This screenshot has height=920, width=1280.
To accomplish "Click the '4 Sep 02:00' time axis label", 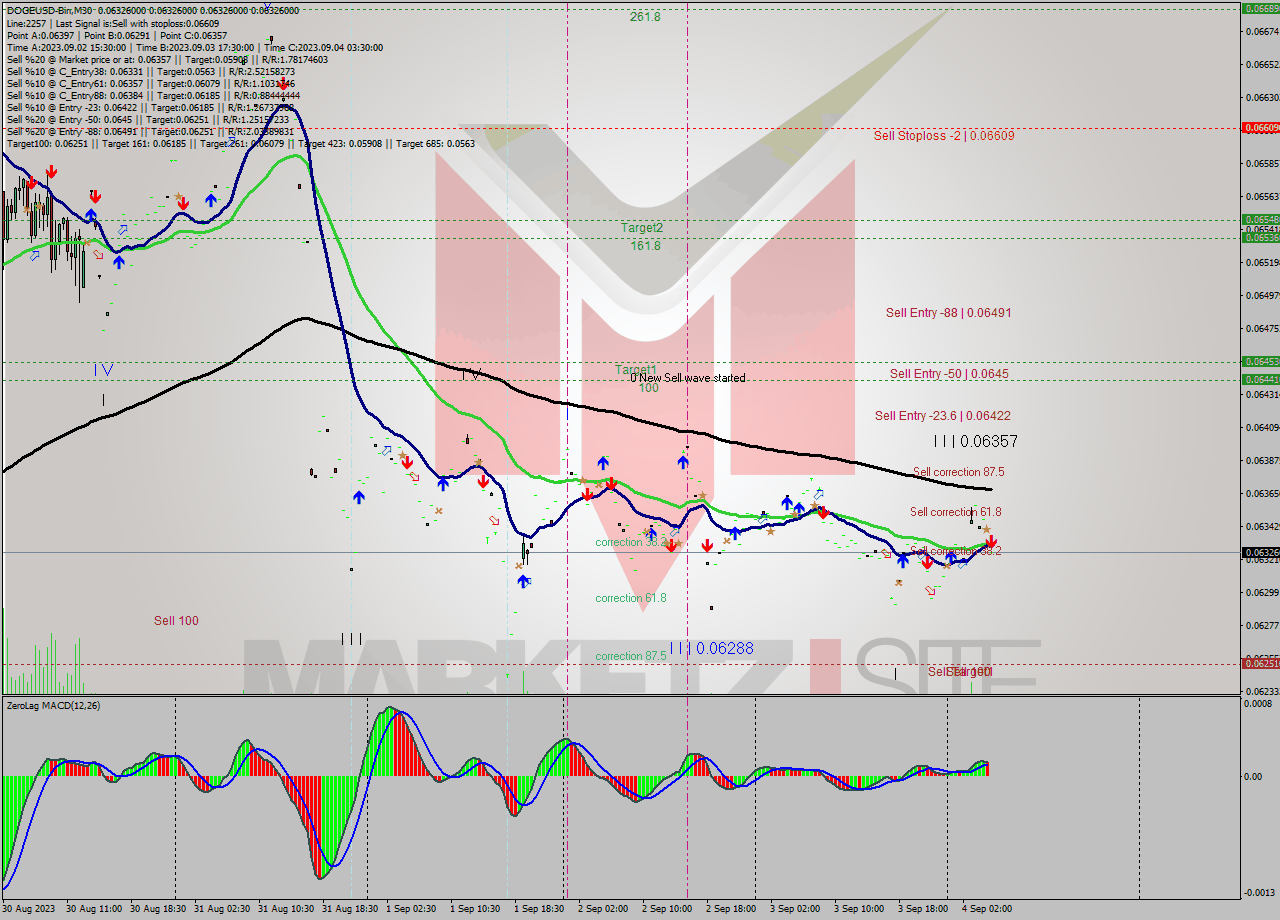I will point(987,909).
